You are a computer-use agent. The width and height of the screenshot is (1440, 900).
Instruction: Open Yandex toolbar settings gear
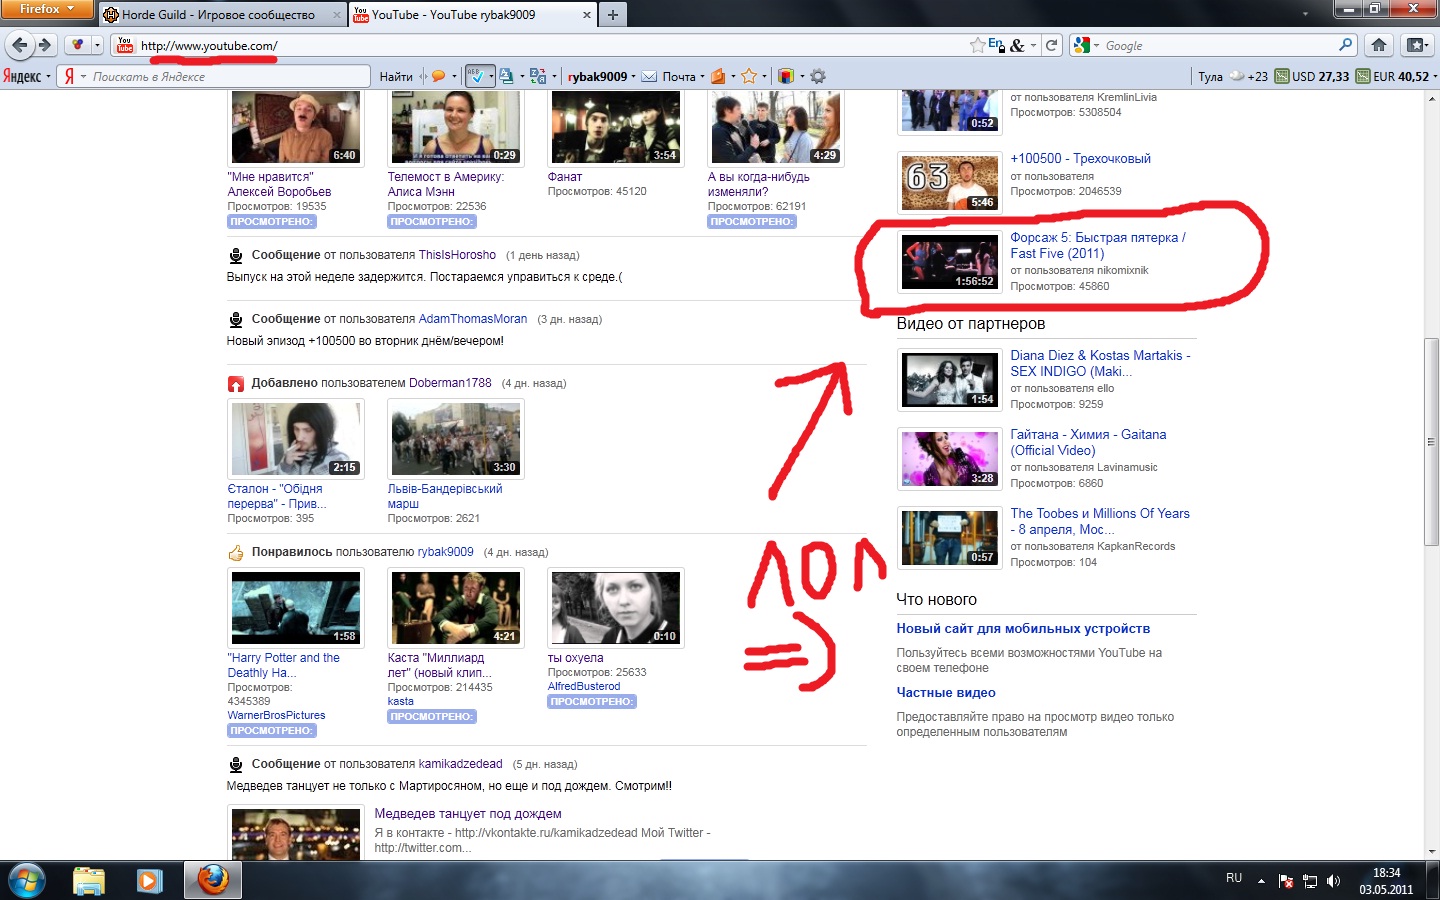(818, 76)
